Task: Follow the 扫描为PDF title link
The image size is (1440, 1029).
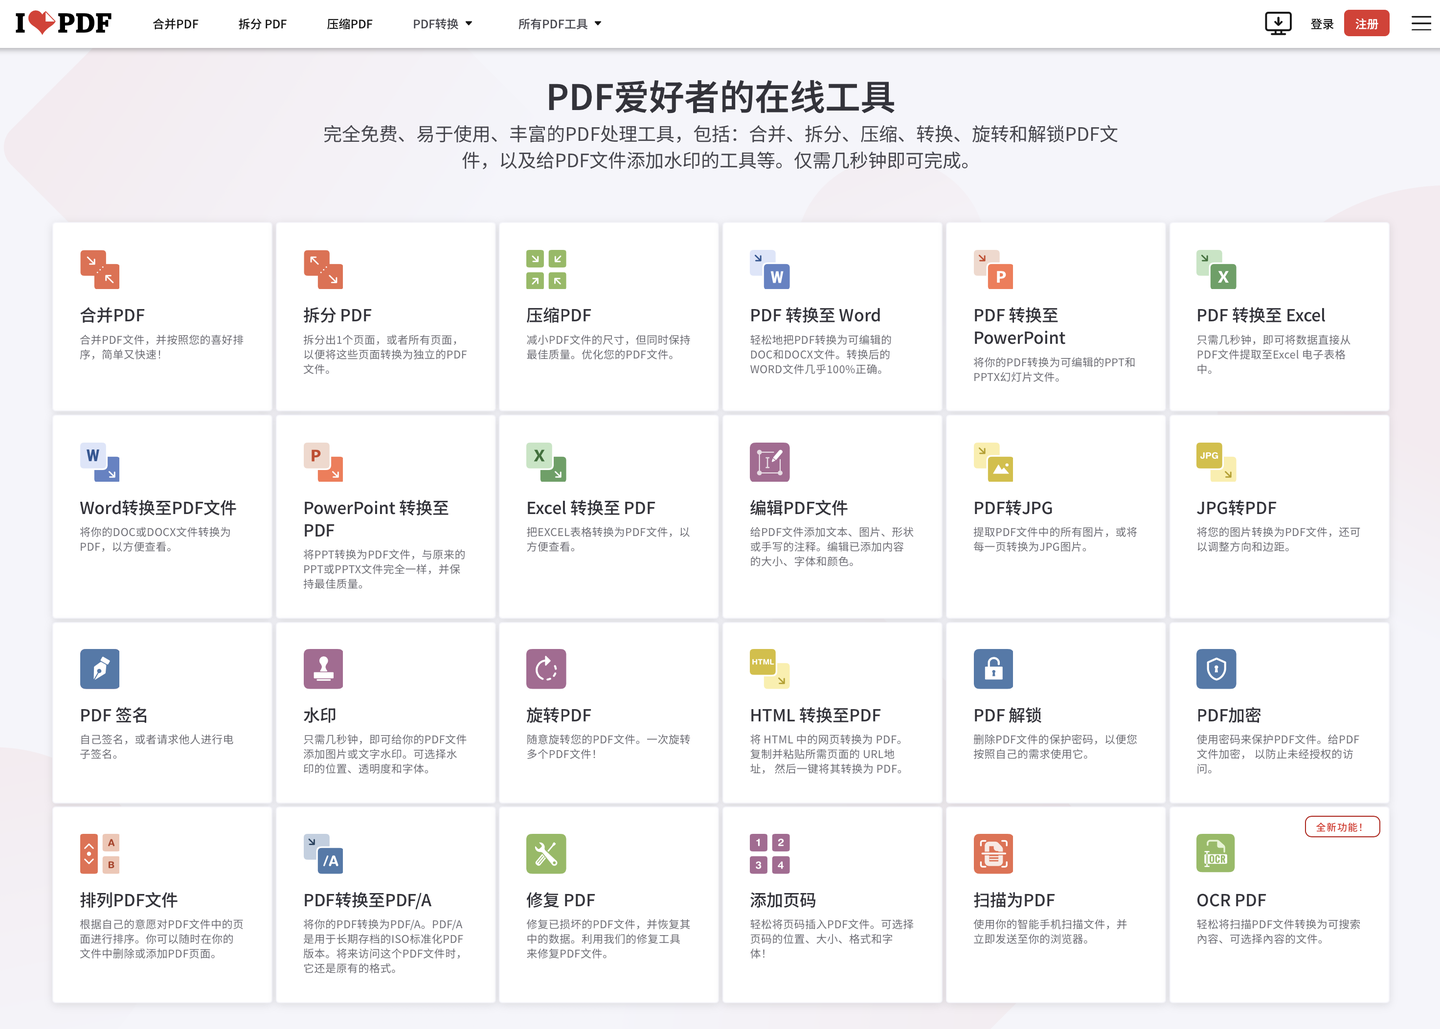Action: tap(1014, 900)
